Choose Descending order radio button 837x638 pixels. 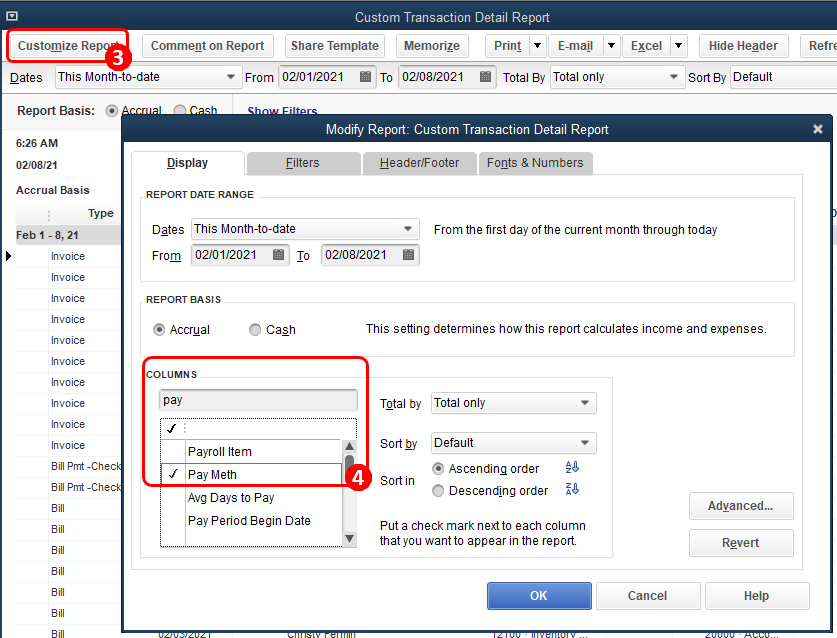click(438, 491)
